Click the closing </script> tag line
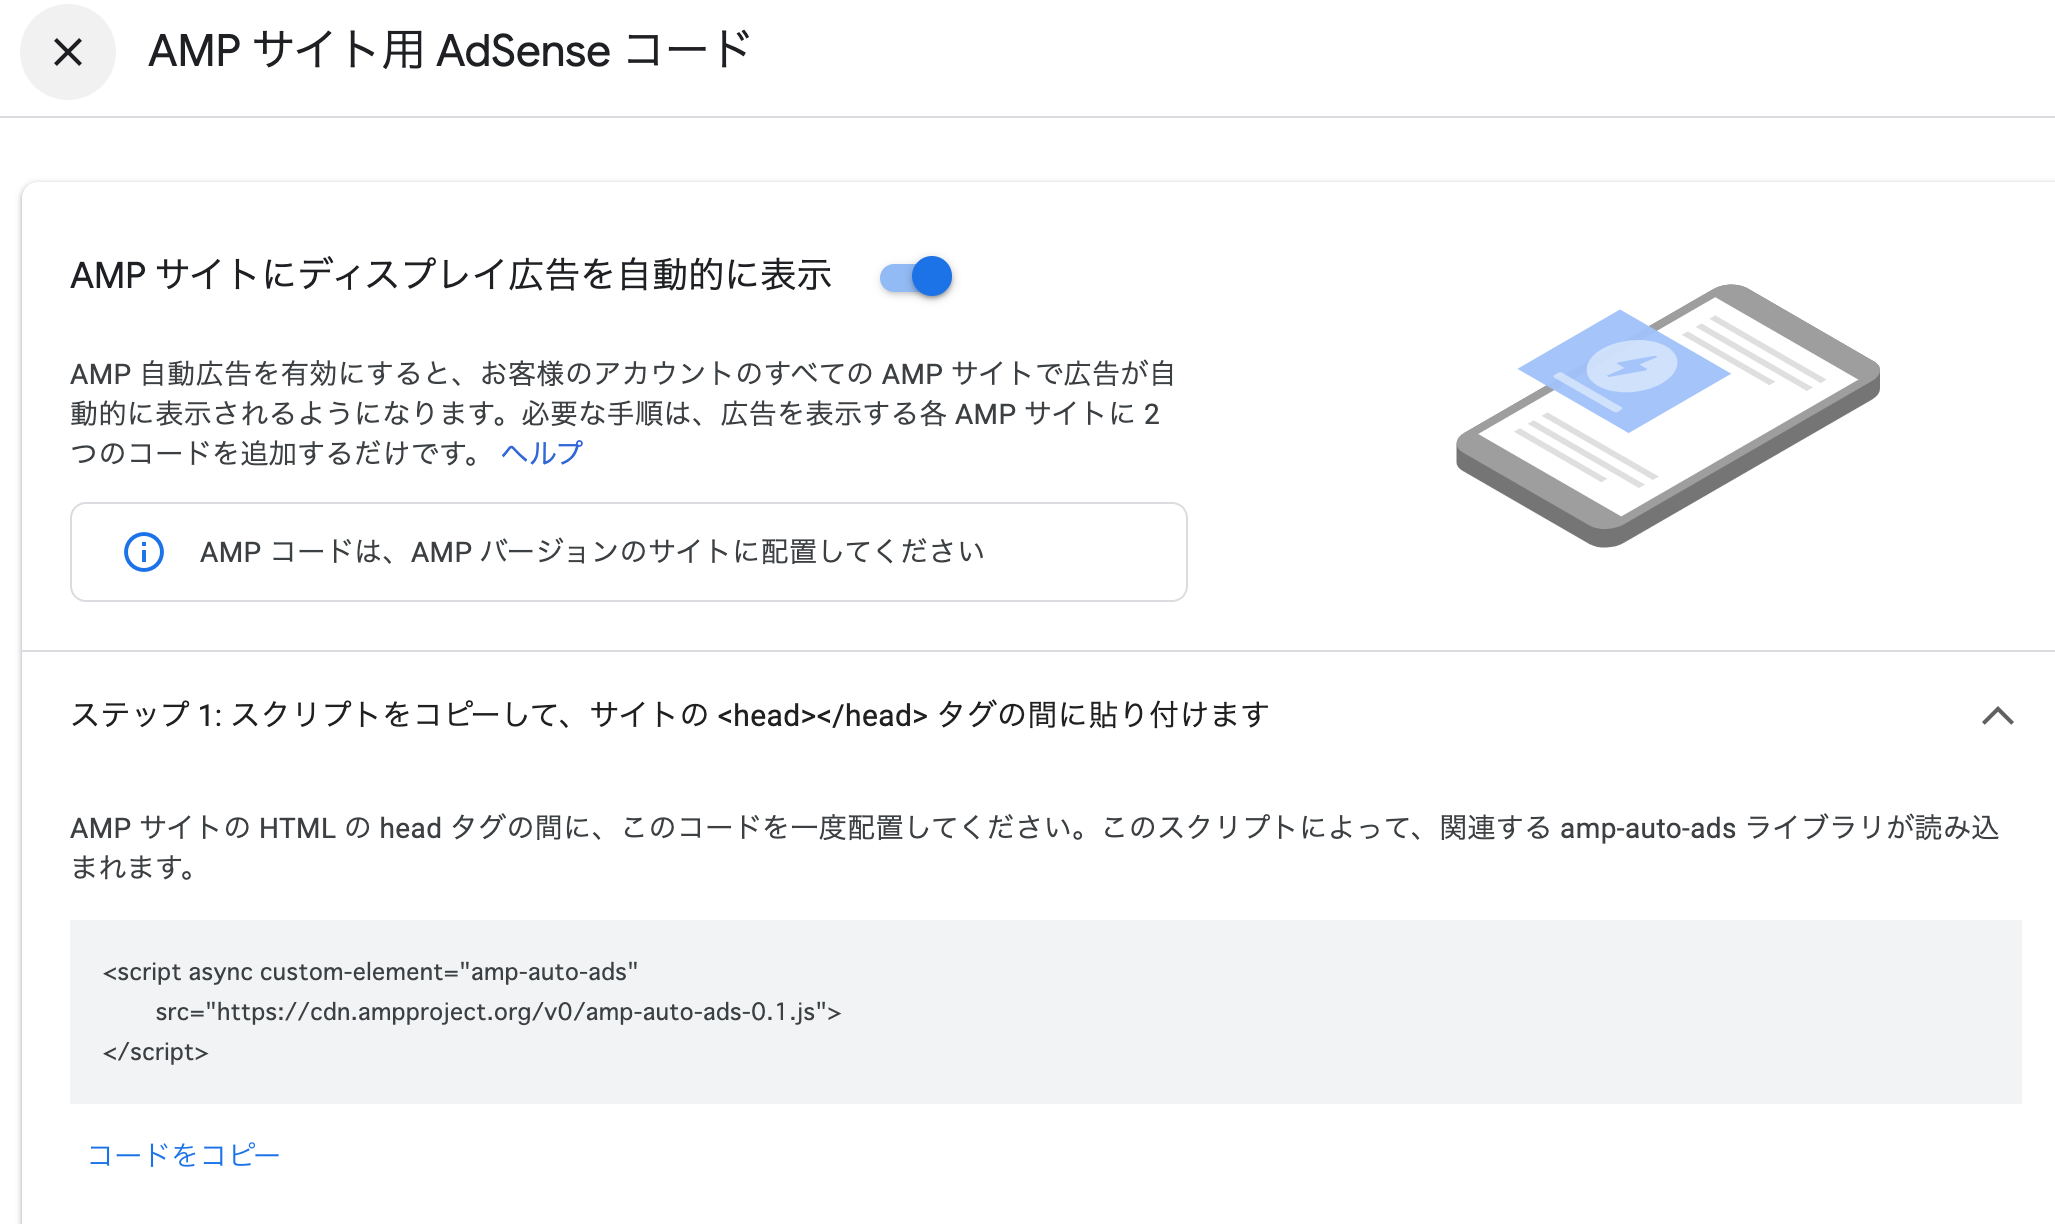2055x1224 pixels. [x=155, y=1052]
